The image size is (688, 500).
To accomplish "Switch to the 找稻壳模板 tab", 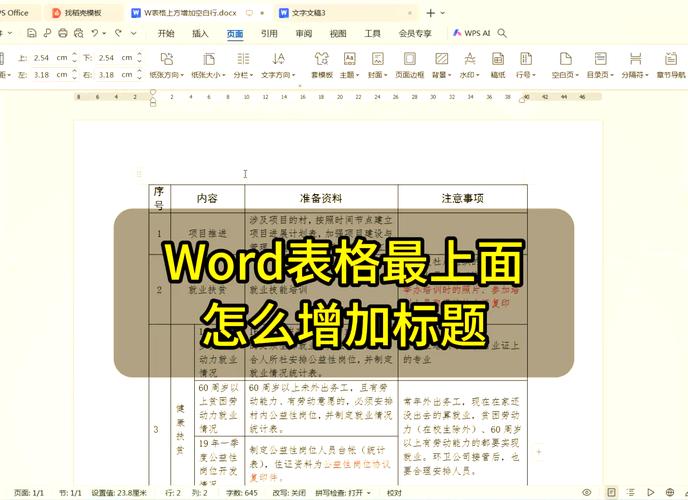I will [x=83, y=13].
